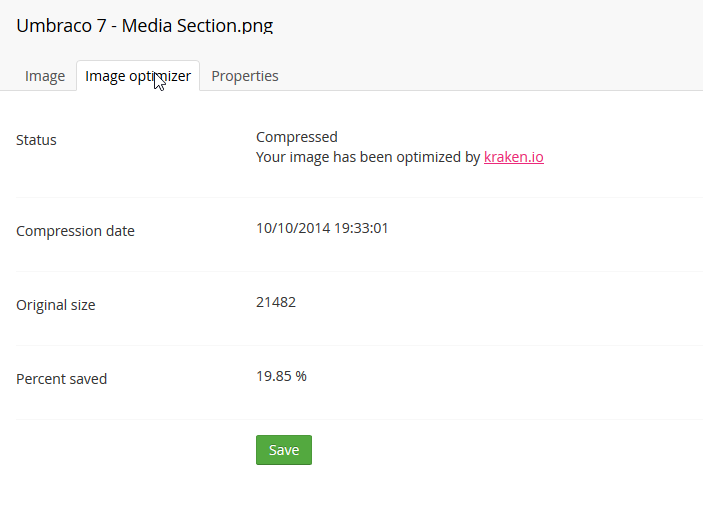Image resolution: width=703 pixels, height=505 pixels.
Task: Open the Properties tab
Action: coord(245,76)
